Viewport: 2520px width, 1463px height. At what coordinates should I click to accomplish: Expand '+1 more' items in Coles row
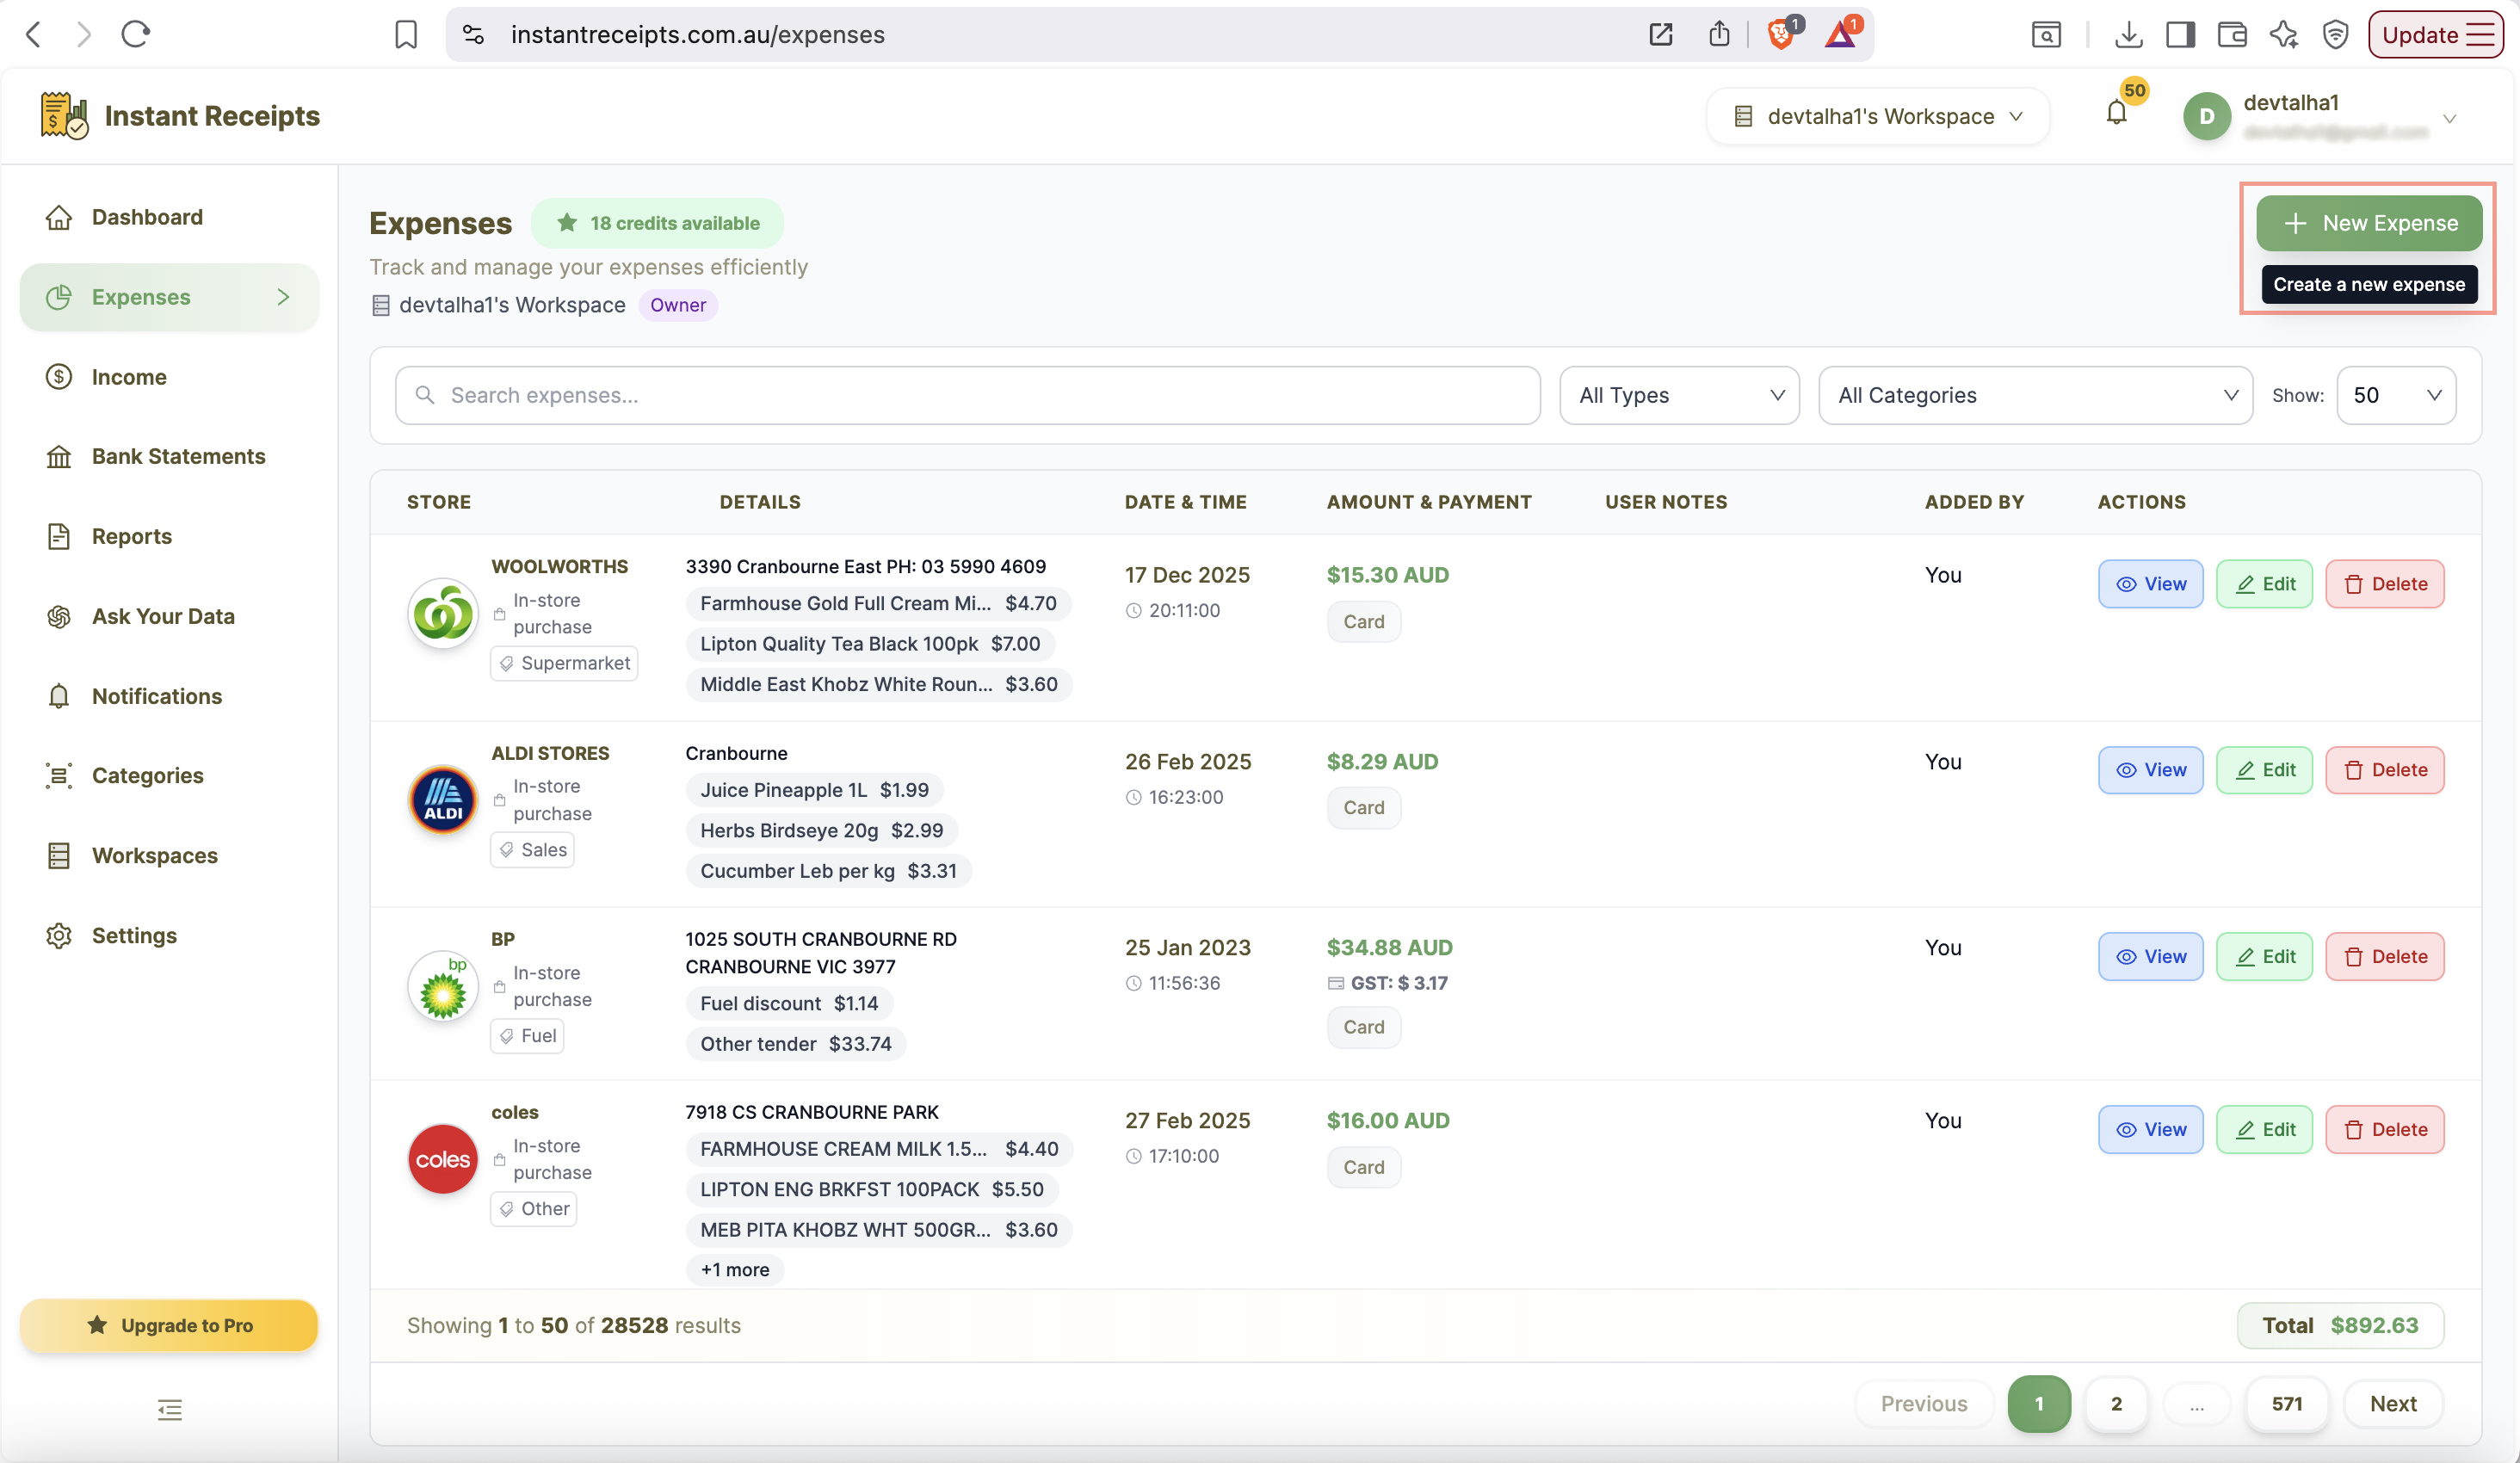[x=735, y=1269]
